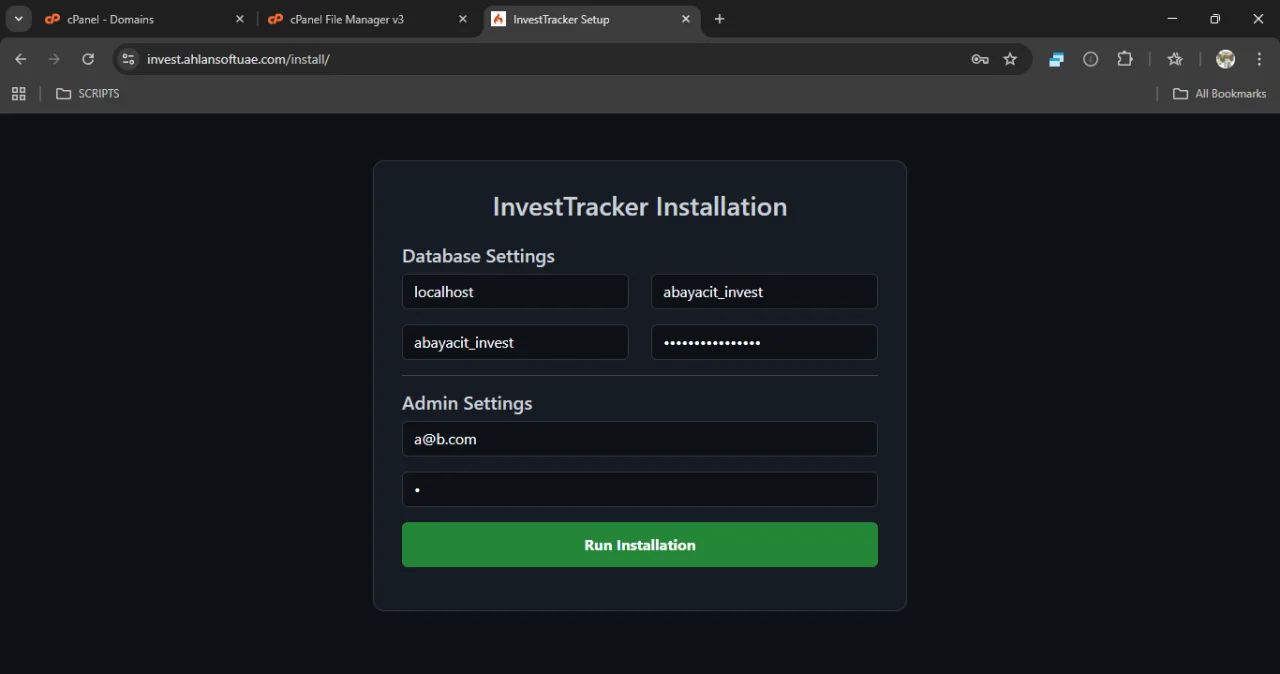
Task: Open the saved passwords key icon
Action: tap(980, 59)
